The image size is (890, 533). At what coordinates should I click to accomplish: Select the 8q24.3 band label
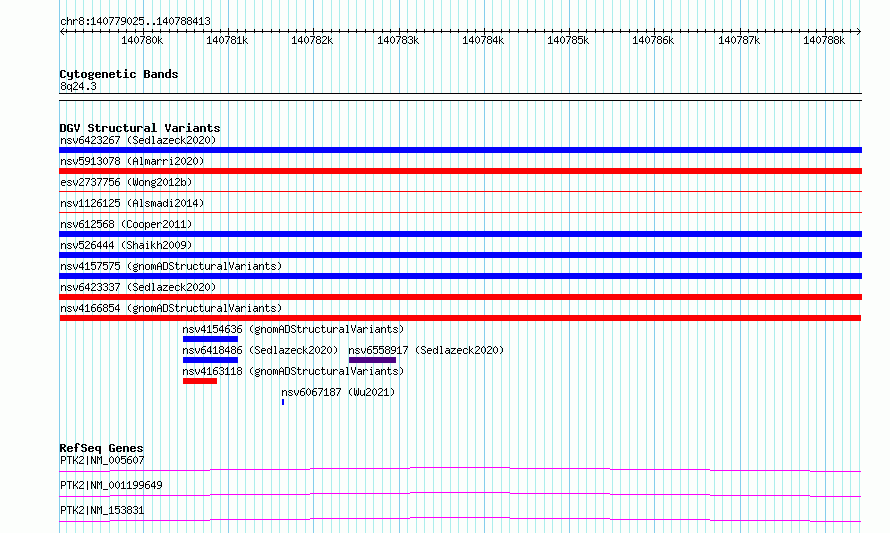click(x=78, y=86)
